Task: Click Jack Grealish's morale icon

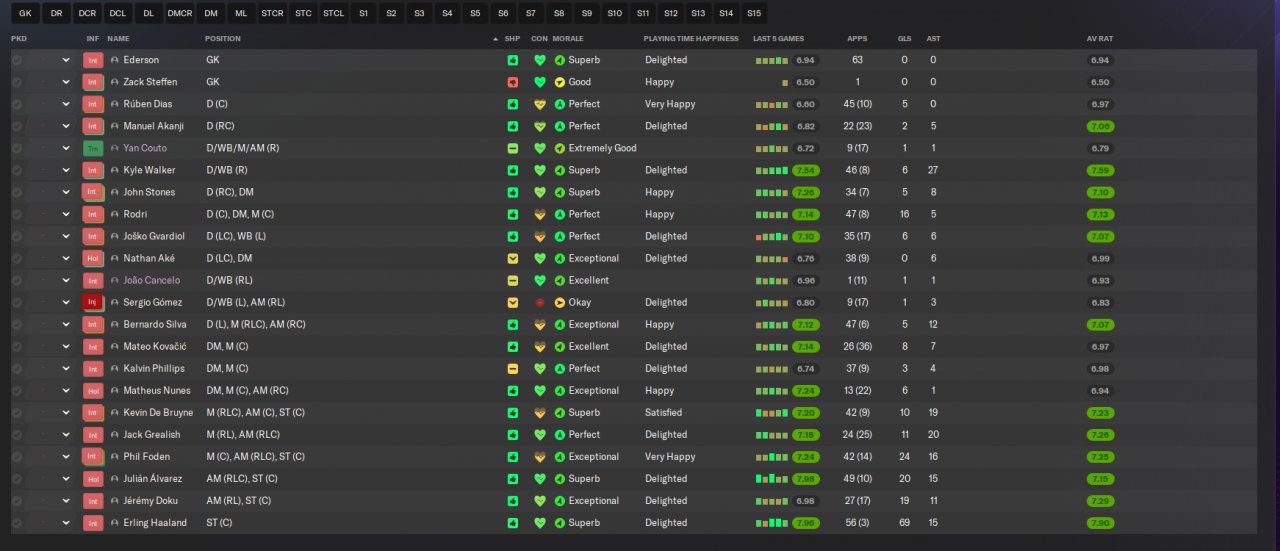Action: [x=560, y=435]
